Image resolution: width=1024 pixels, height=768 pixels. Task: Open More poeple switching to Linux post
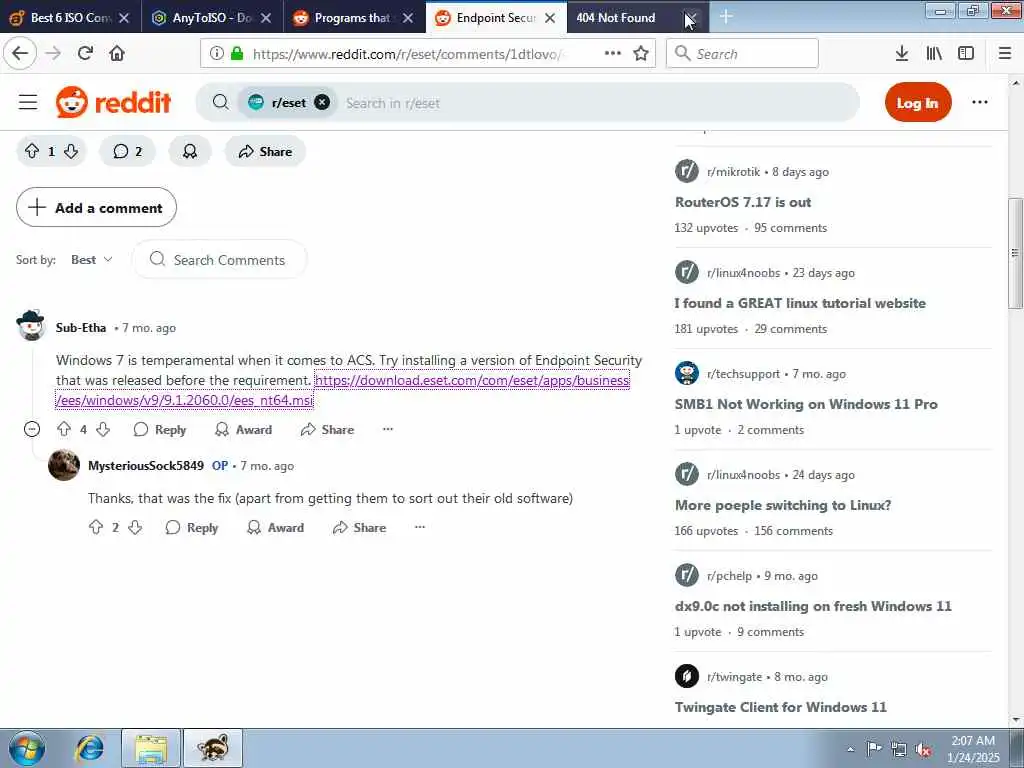tap(783, 505)
